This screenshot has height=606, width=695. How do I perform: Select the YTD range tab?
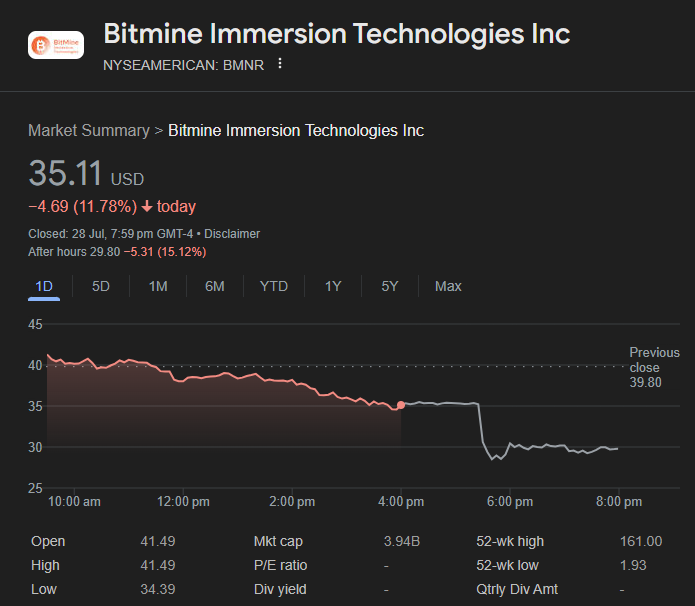274,286
